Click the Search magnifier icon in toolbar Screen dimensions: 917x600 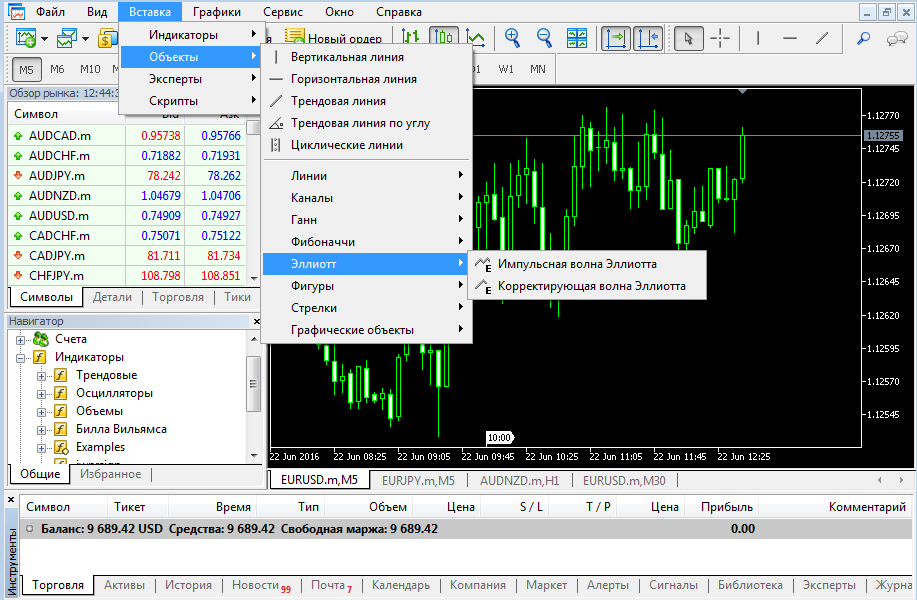864,38
